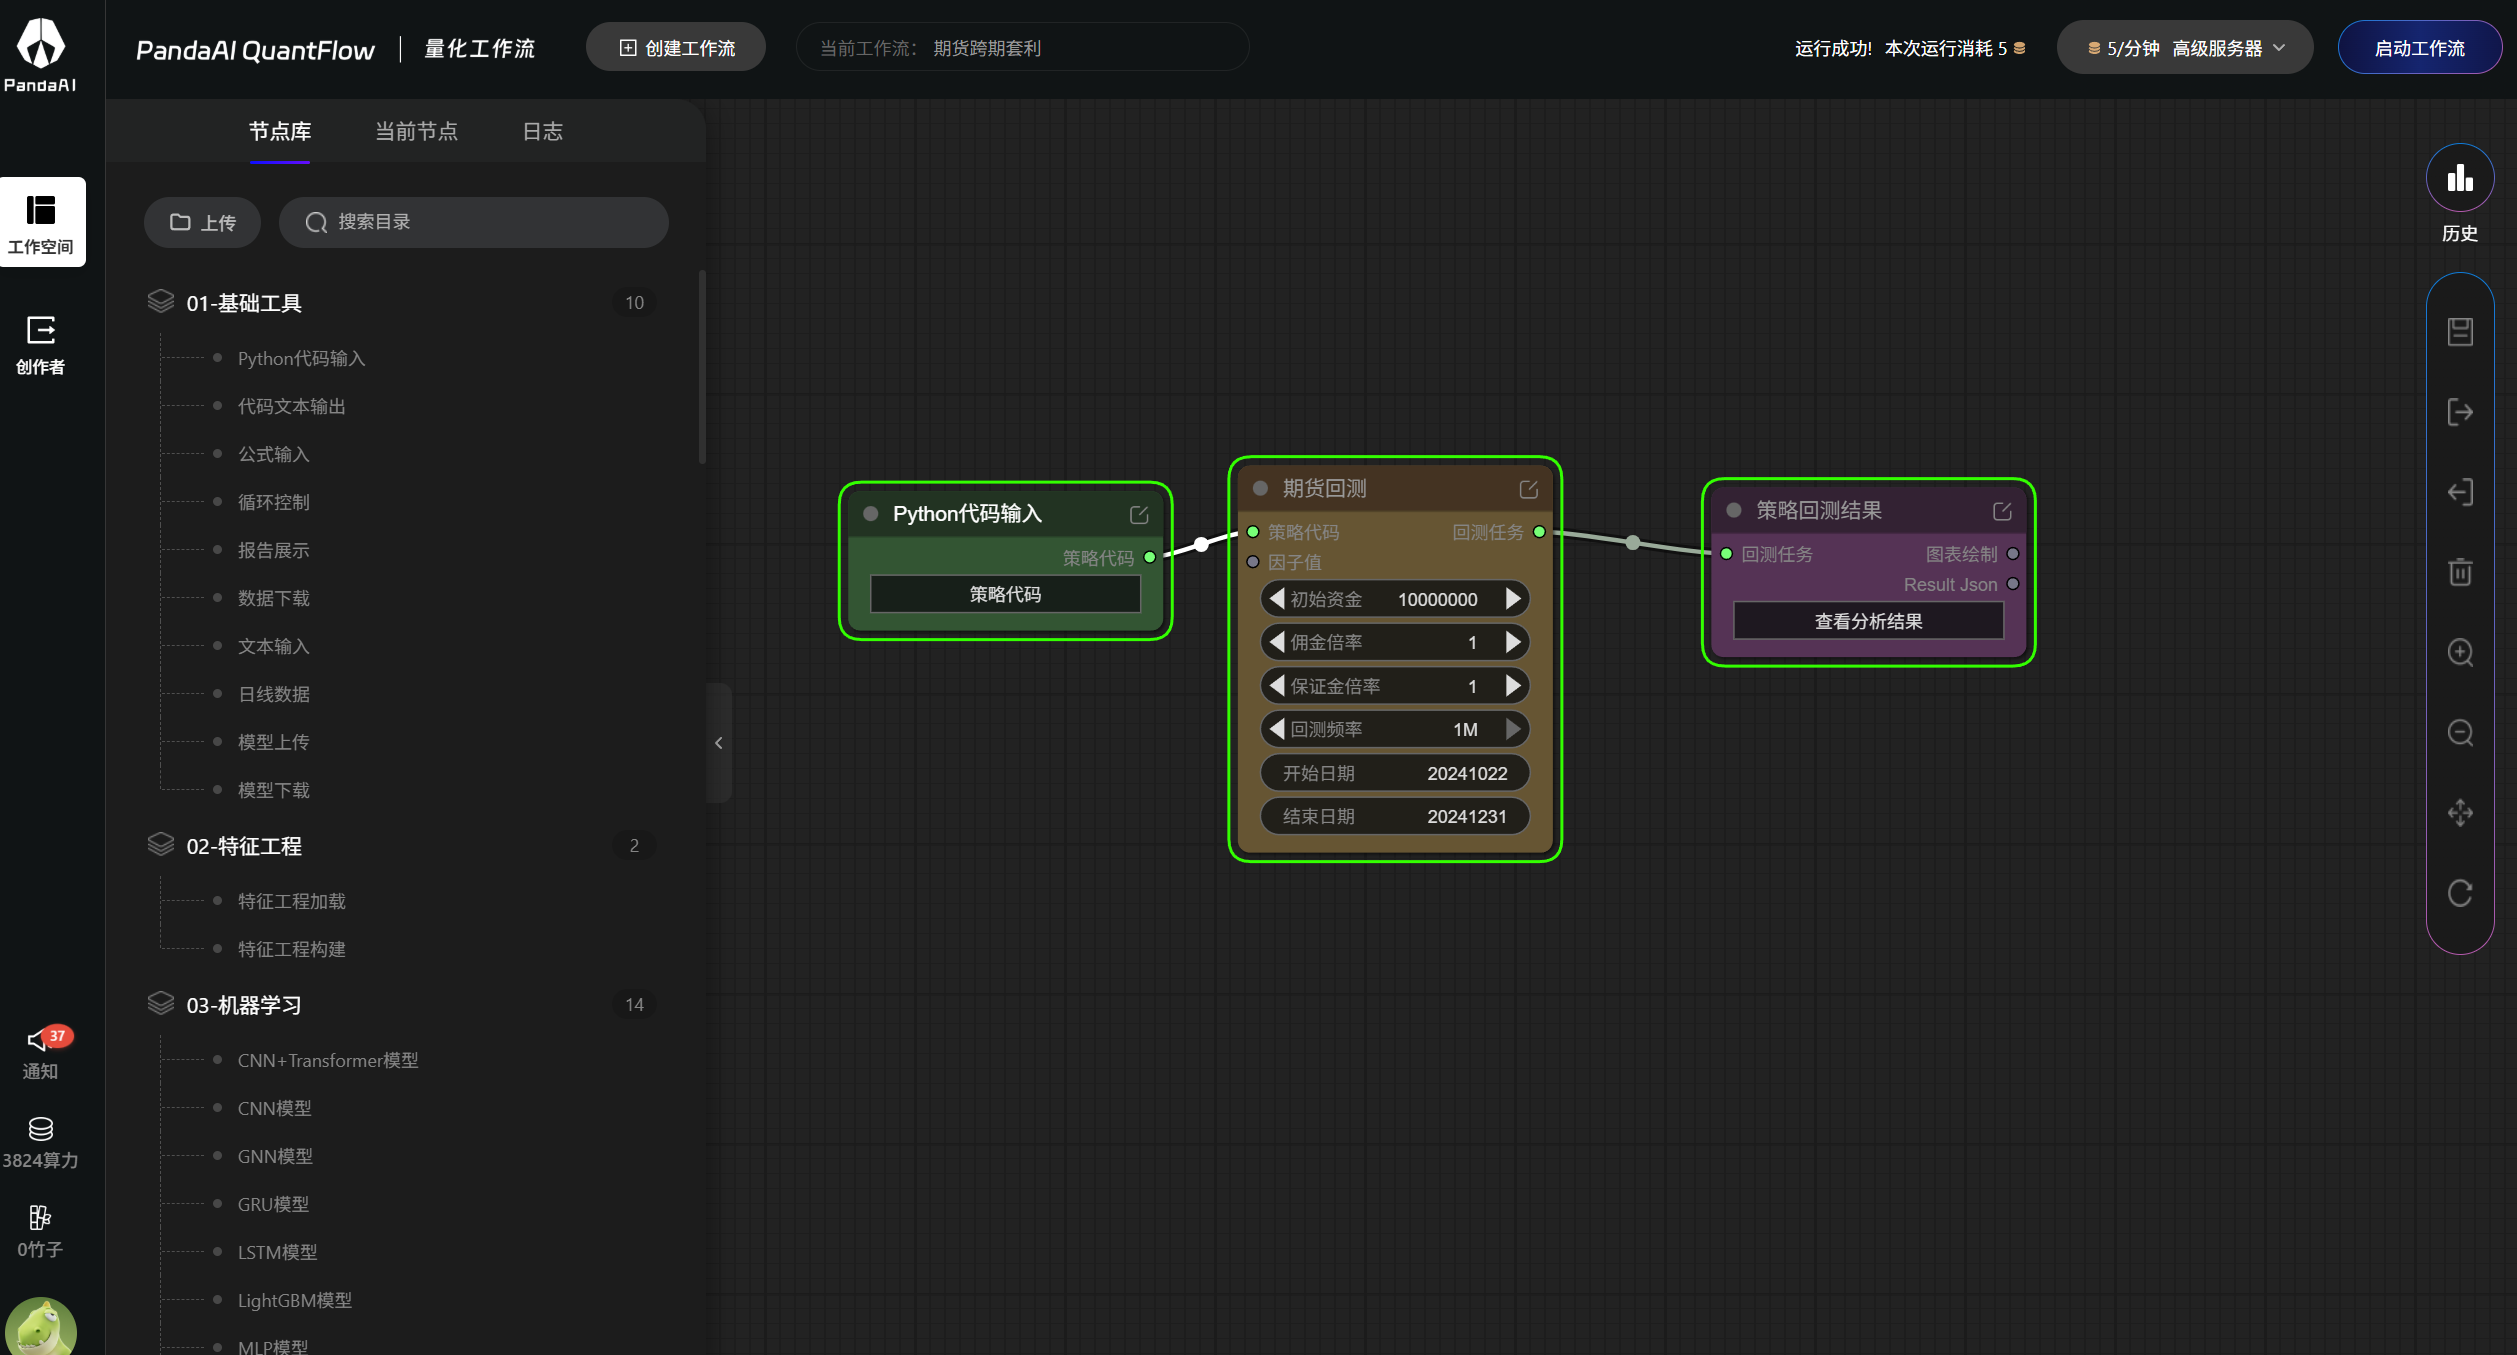Expand the 5/分钟 高级服务器 server dropdown

coord(2184,48)
